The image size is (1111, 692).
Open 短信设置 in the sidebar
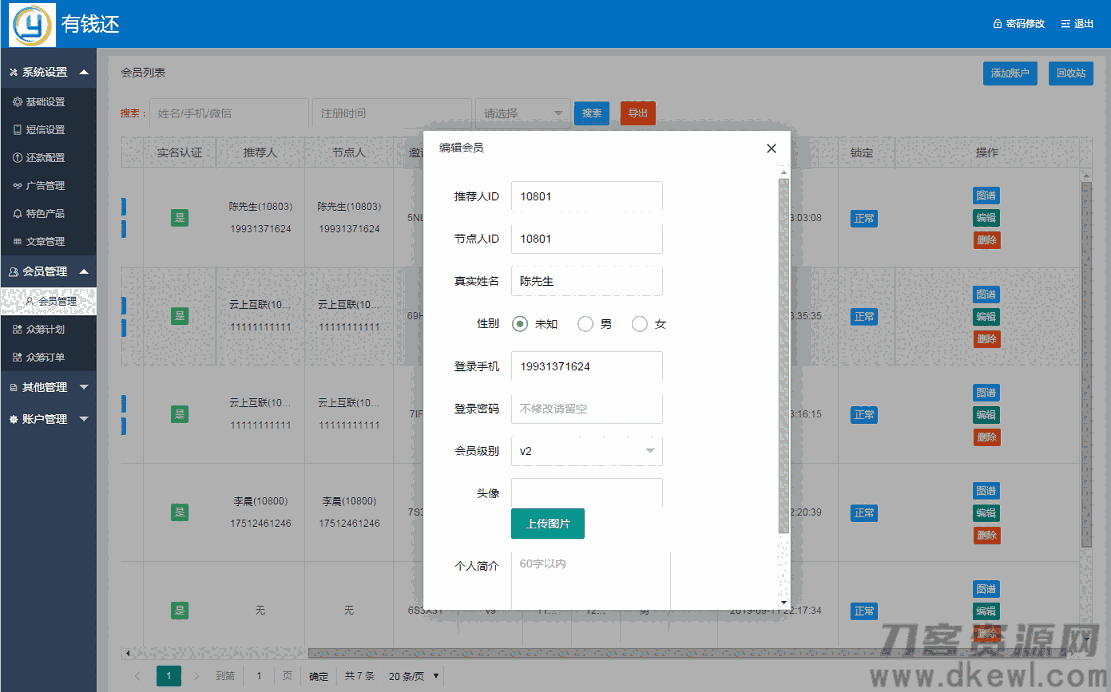point(45,130)
